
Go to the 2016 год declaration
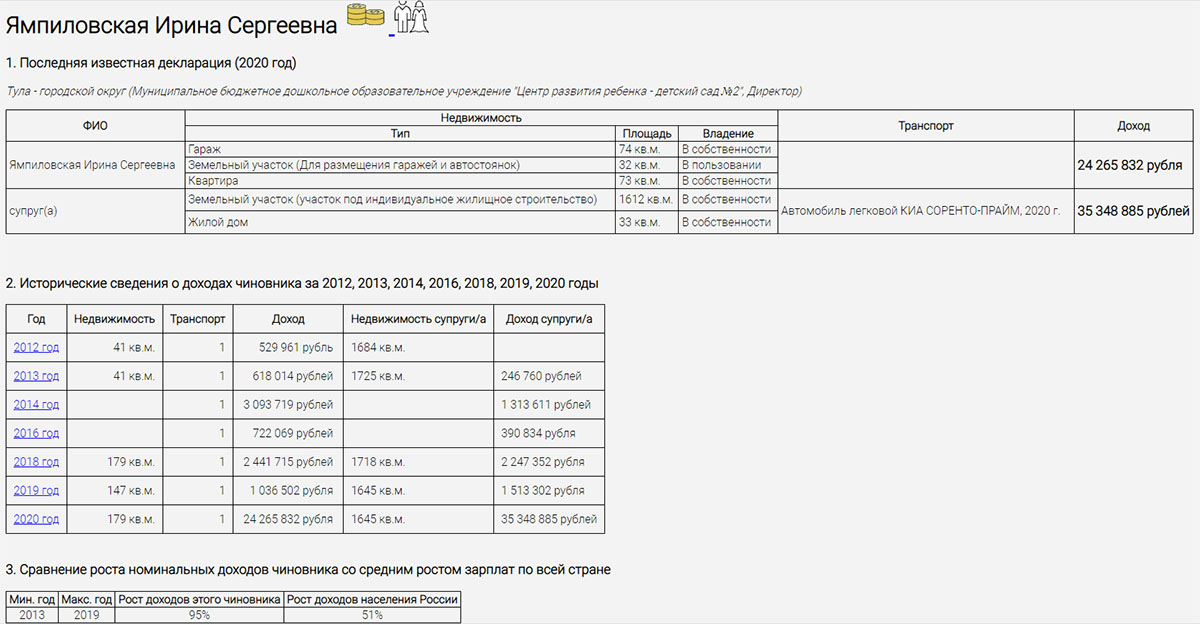coord(36,433)
